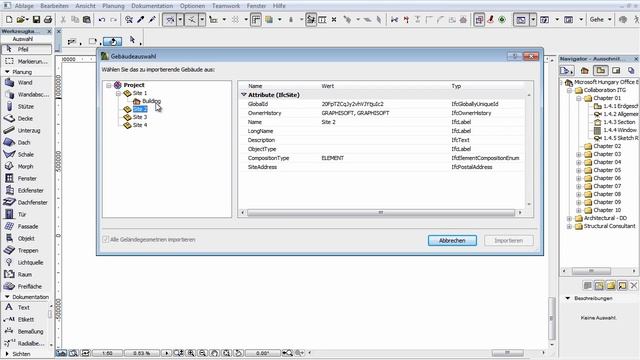Click the CompositionType ELEMENT value
The height and width of the screenshot is (360, 640).
pyautogui.click(x=333, y=158)
